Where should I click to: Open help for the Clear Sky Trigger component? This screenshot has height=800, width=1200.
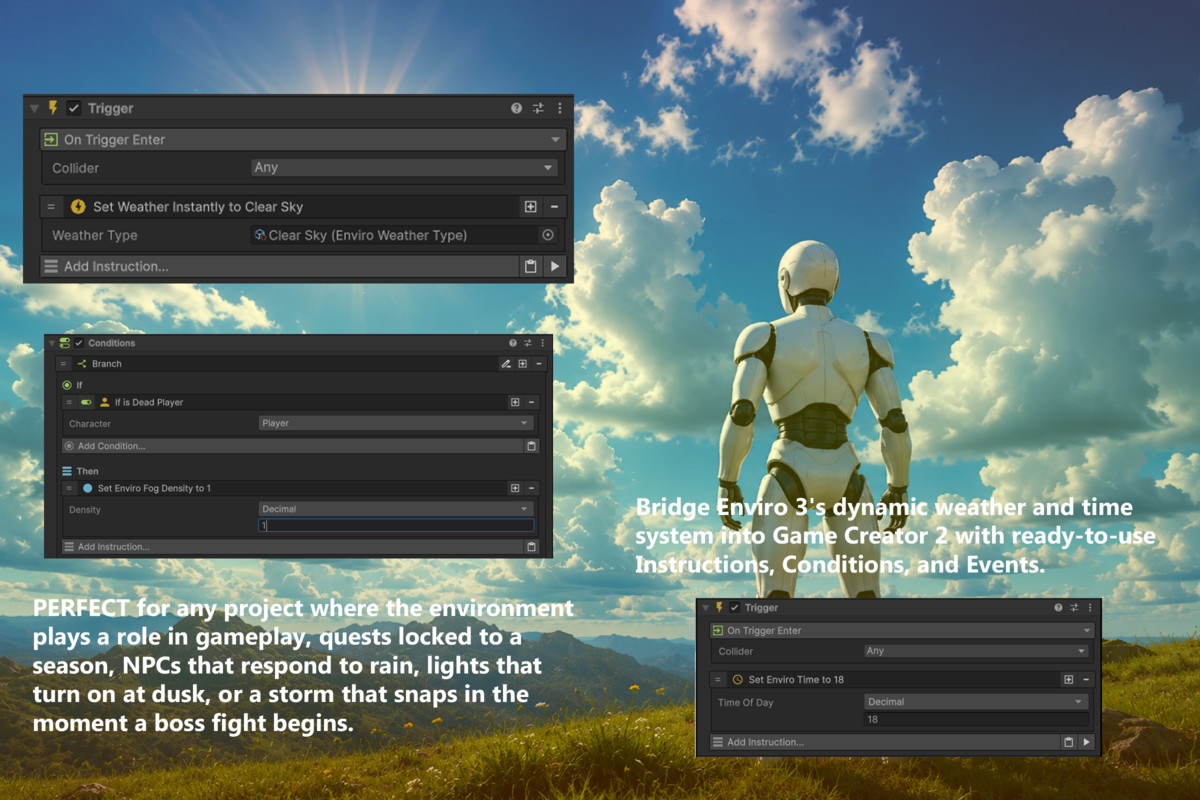pos(516,108)
